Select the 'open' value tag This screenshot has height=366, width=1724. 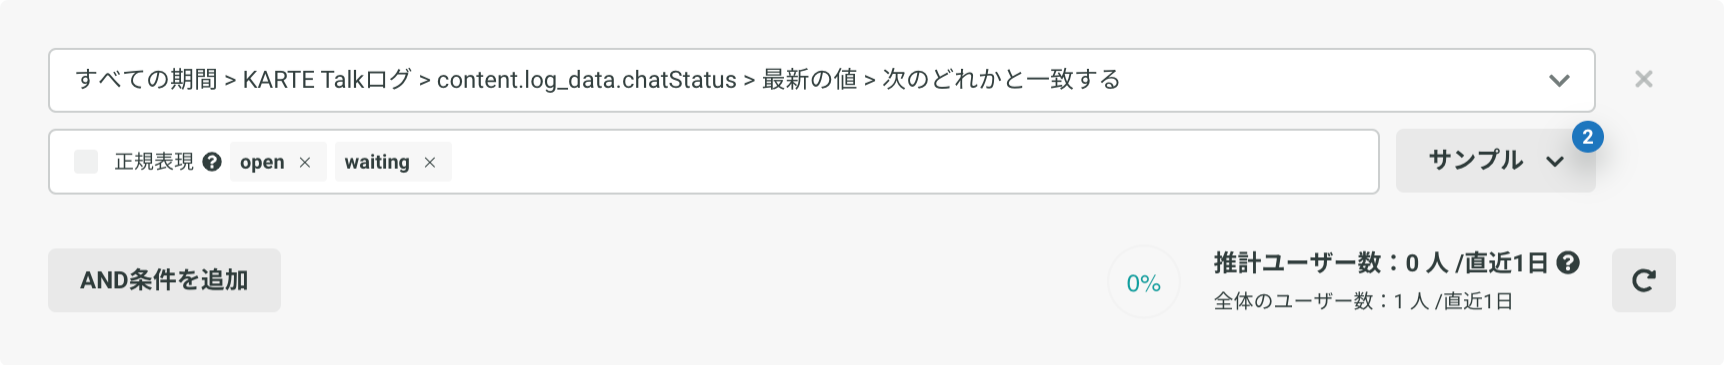pyautogui.click(x=262, y=162)
